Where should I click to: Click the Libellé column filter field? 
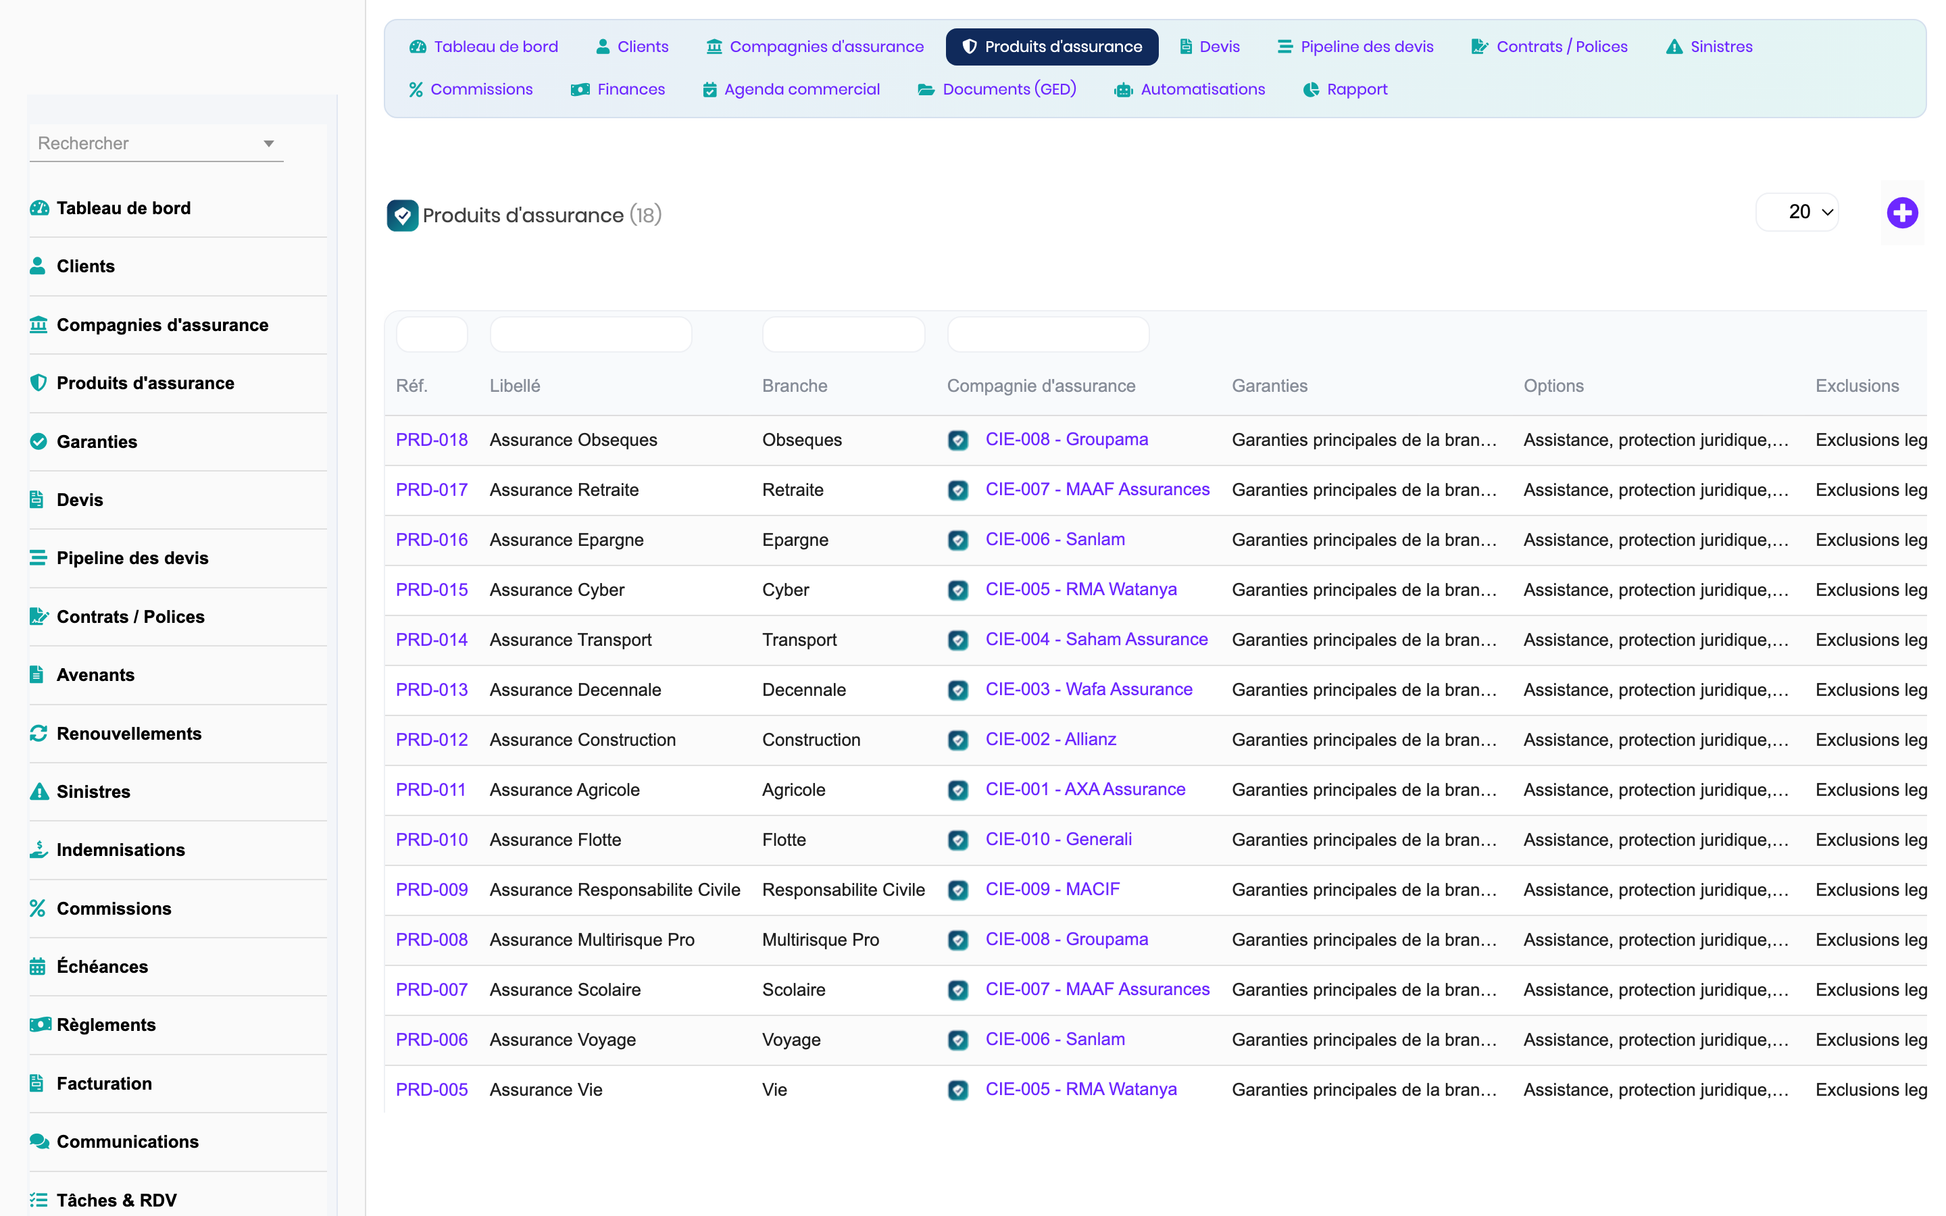click(591, 334)
